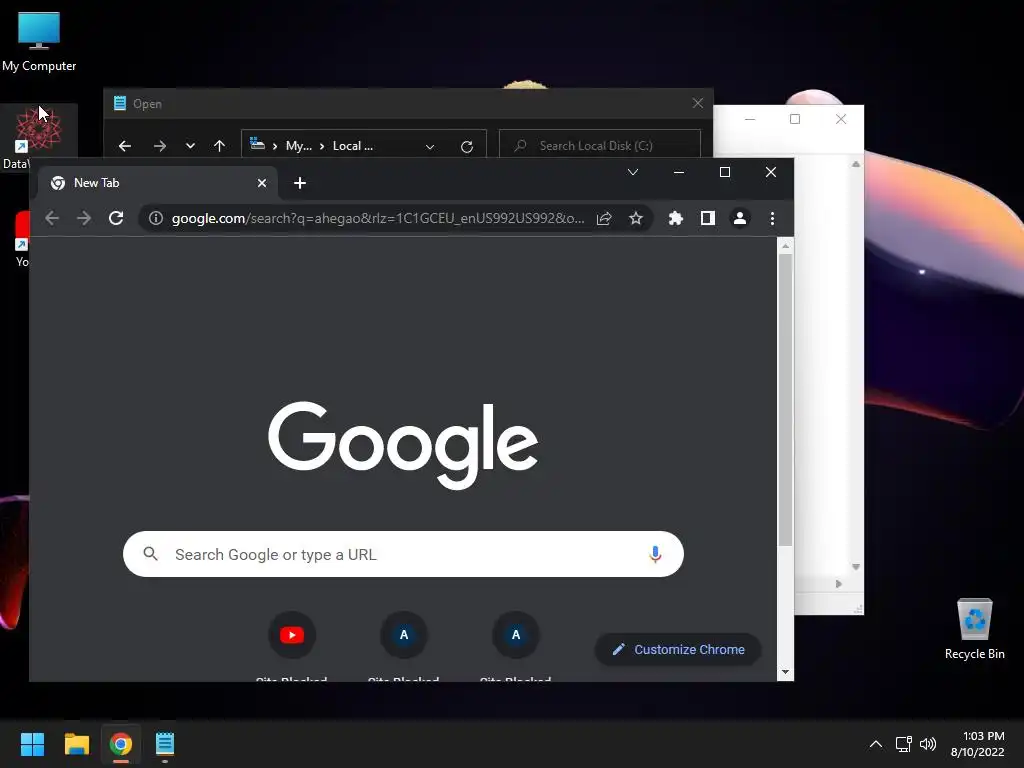1024x768 pixels.
Task: Open Chrome Extensions puzzle icon
Action: pos(676,218)
